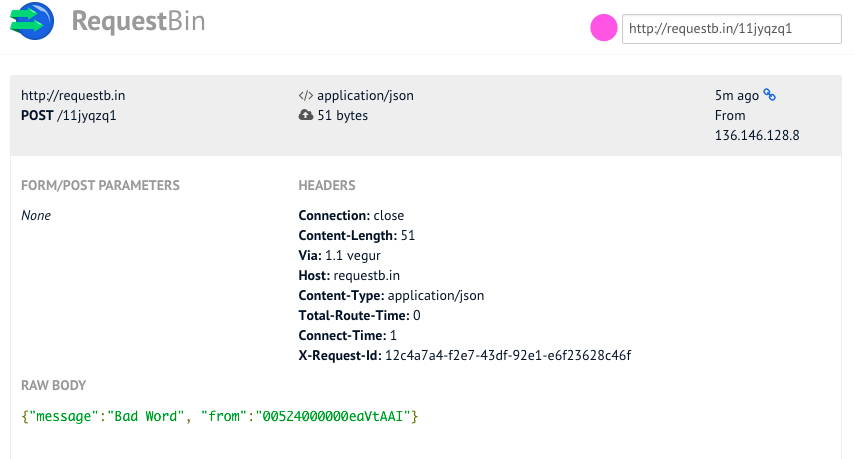Viewport: 855px width, 459px height.
Task: Click the POST /11jyqzq1 request line
Action: point(69,116)
